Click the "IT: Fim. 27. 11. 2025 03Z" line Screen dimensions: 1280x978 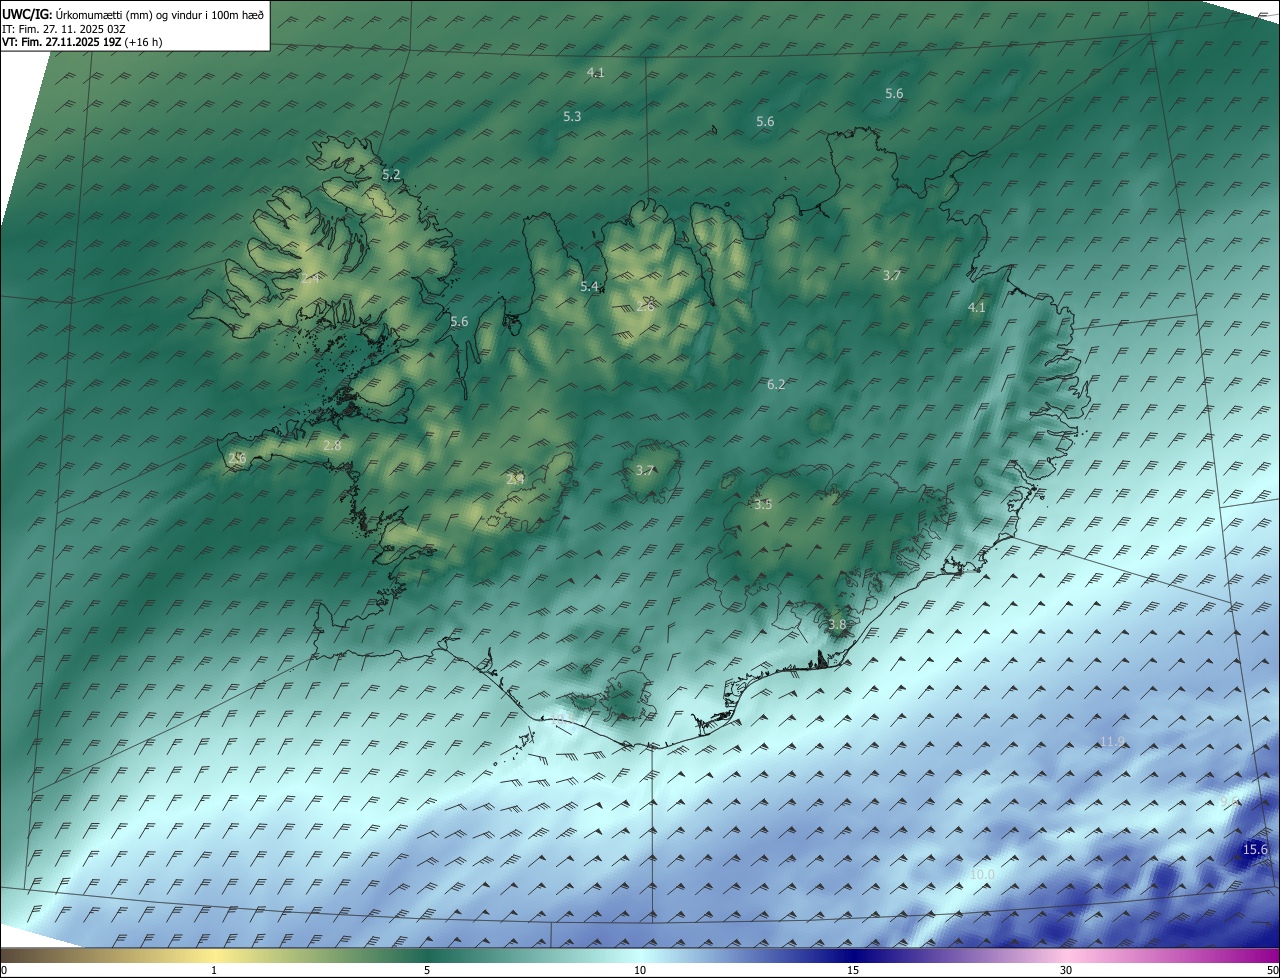(x=65, y=29)
